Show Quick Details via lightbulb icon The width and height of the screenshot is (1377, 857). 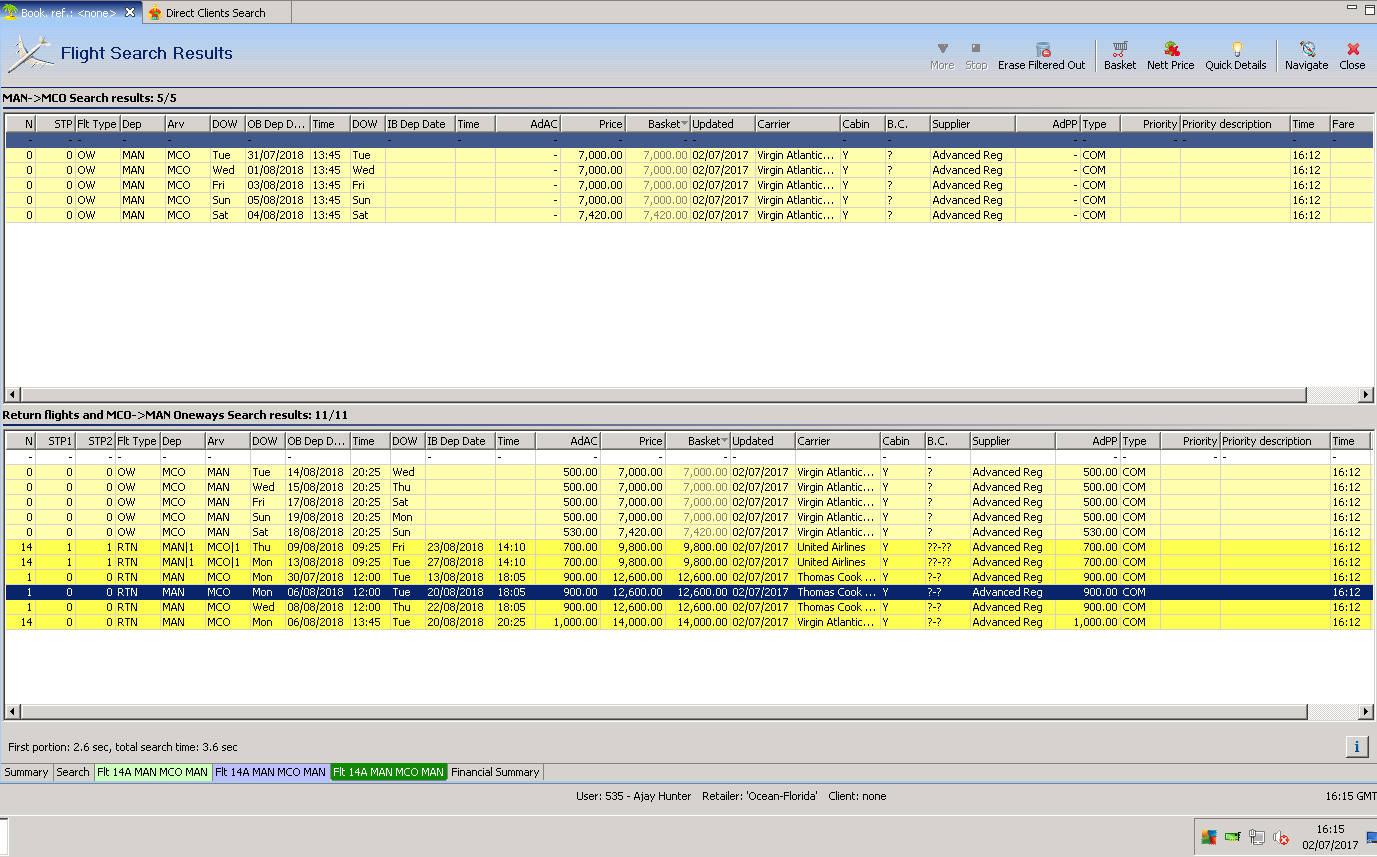click(x=1236, y=49)
